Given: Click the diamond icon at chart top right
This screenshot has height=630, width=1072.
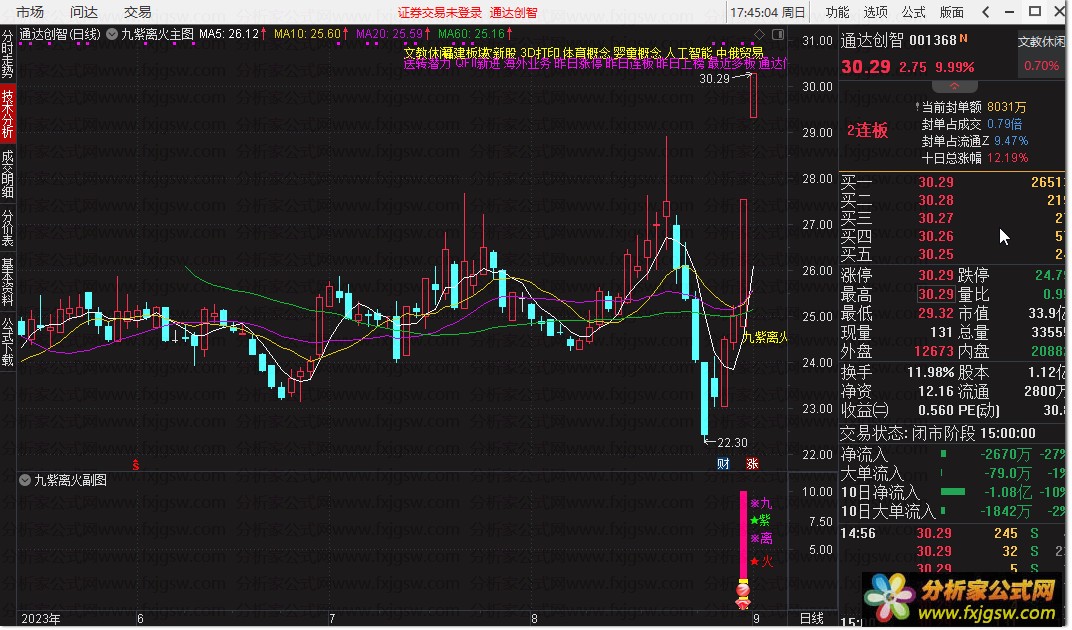Looking at the screenshot, I should click(759, 34).
